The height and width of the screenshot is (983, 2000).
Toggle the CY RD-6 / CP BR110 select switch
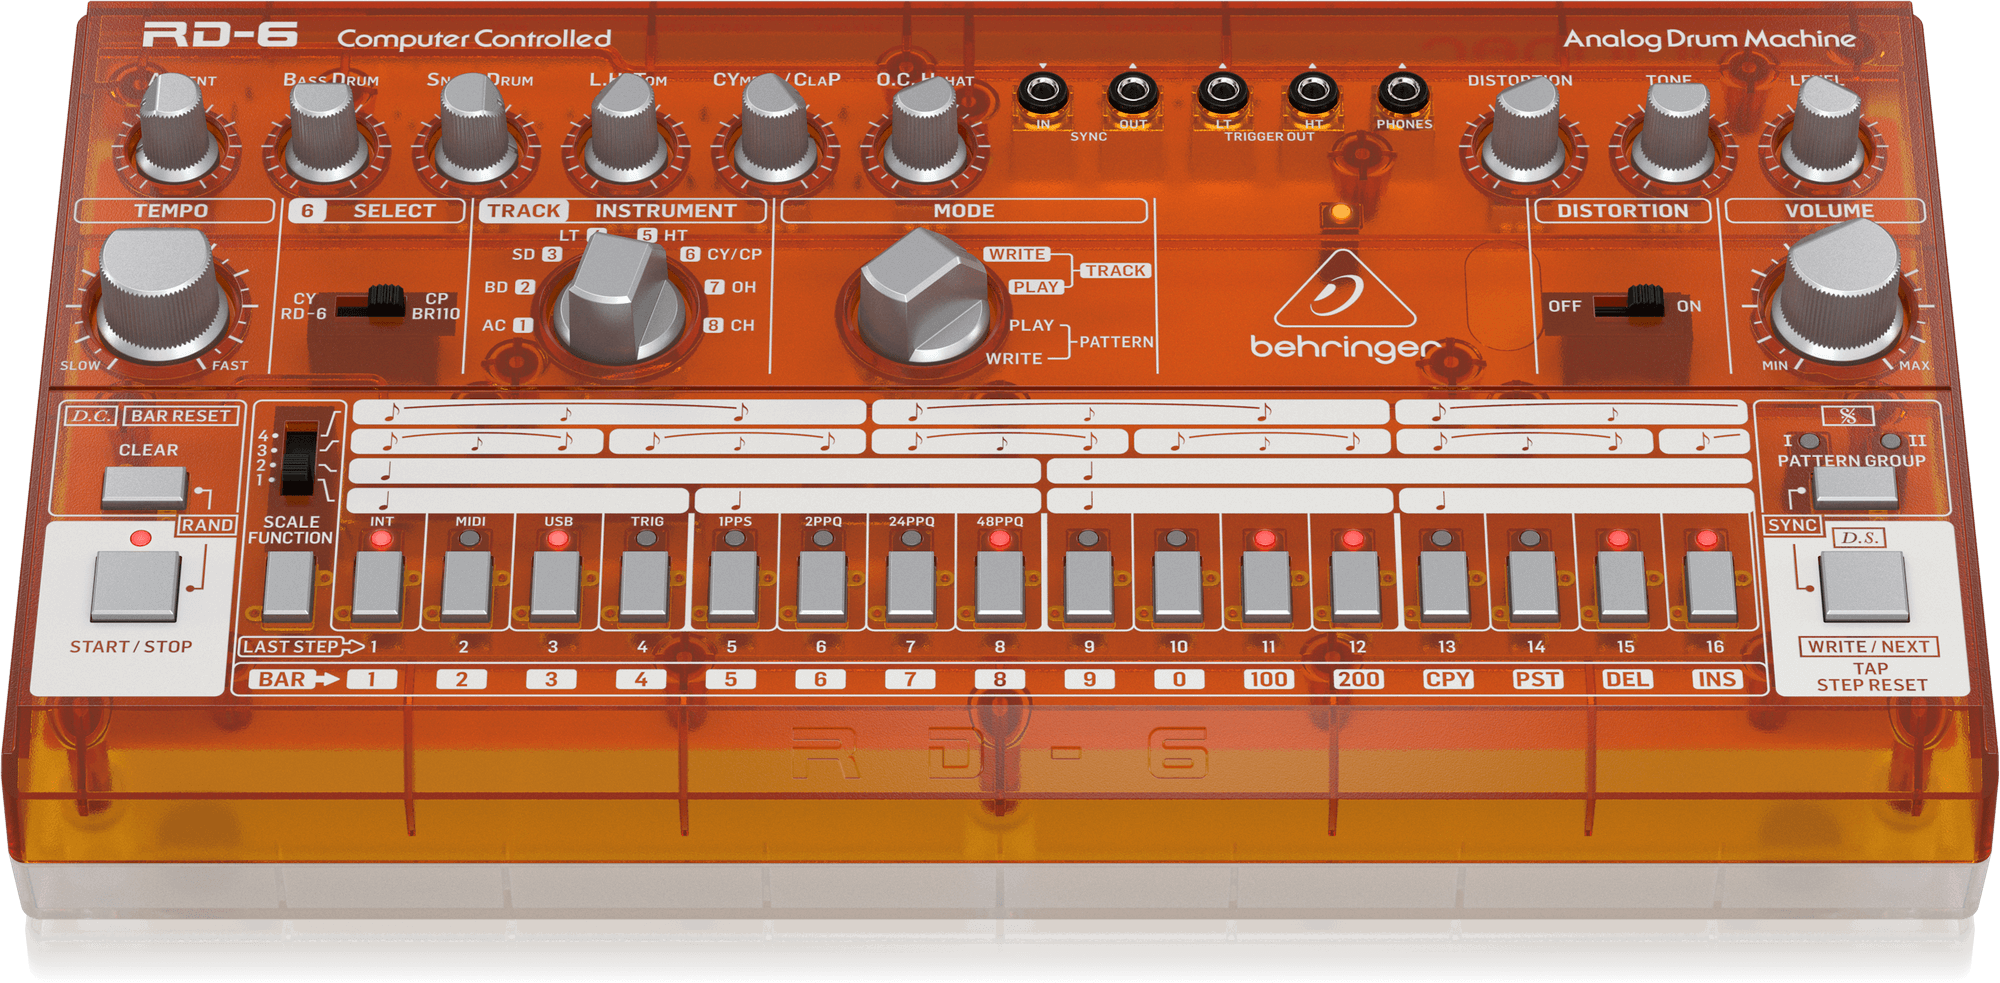[370, 301]
